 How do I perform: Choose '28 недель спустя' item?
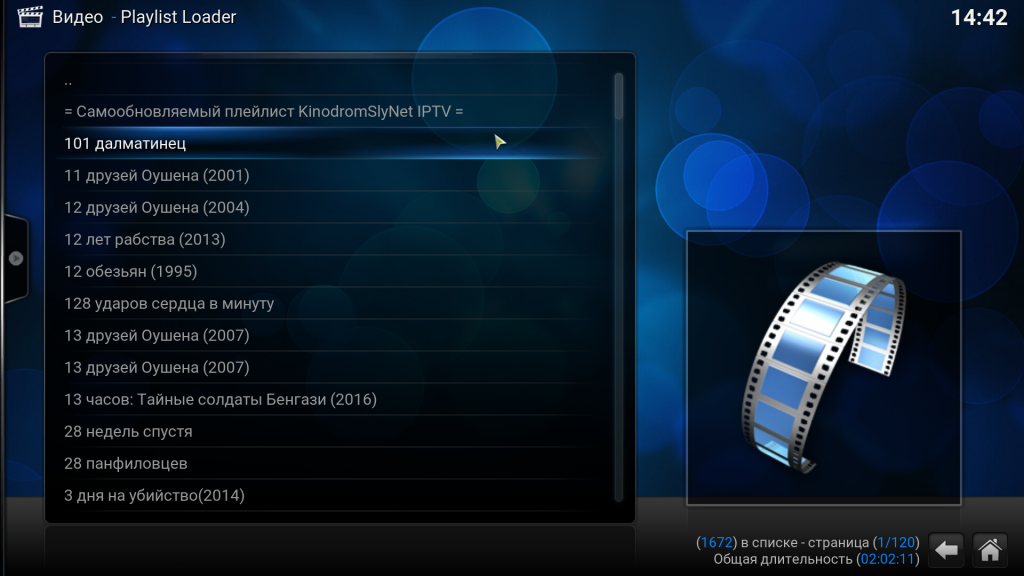point(128,431)
